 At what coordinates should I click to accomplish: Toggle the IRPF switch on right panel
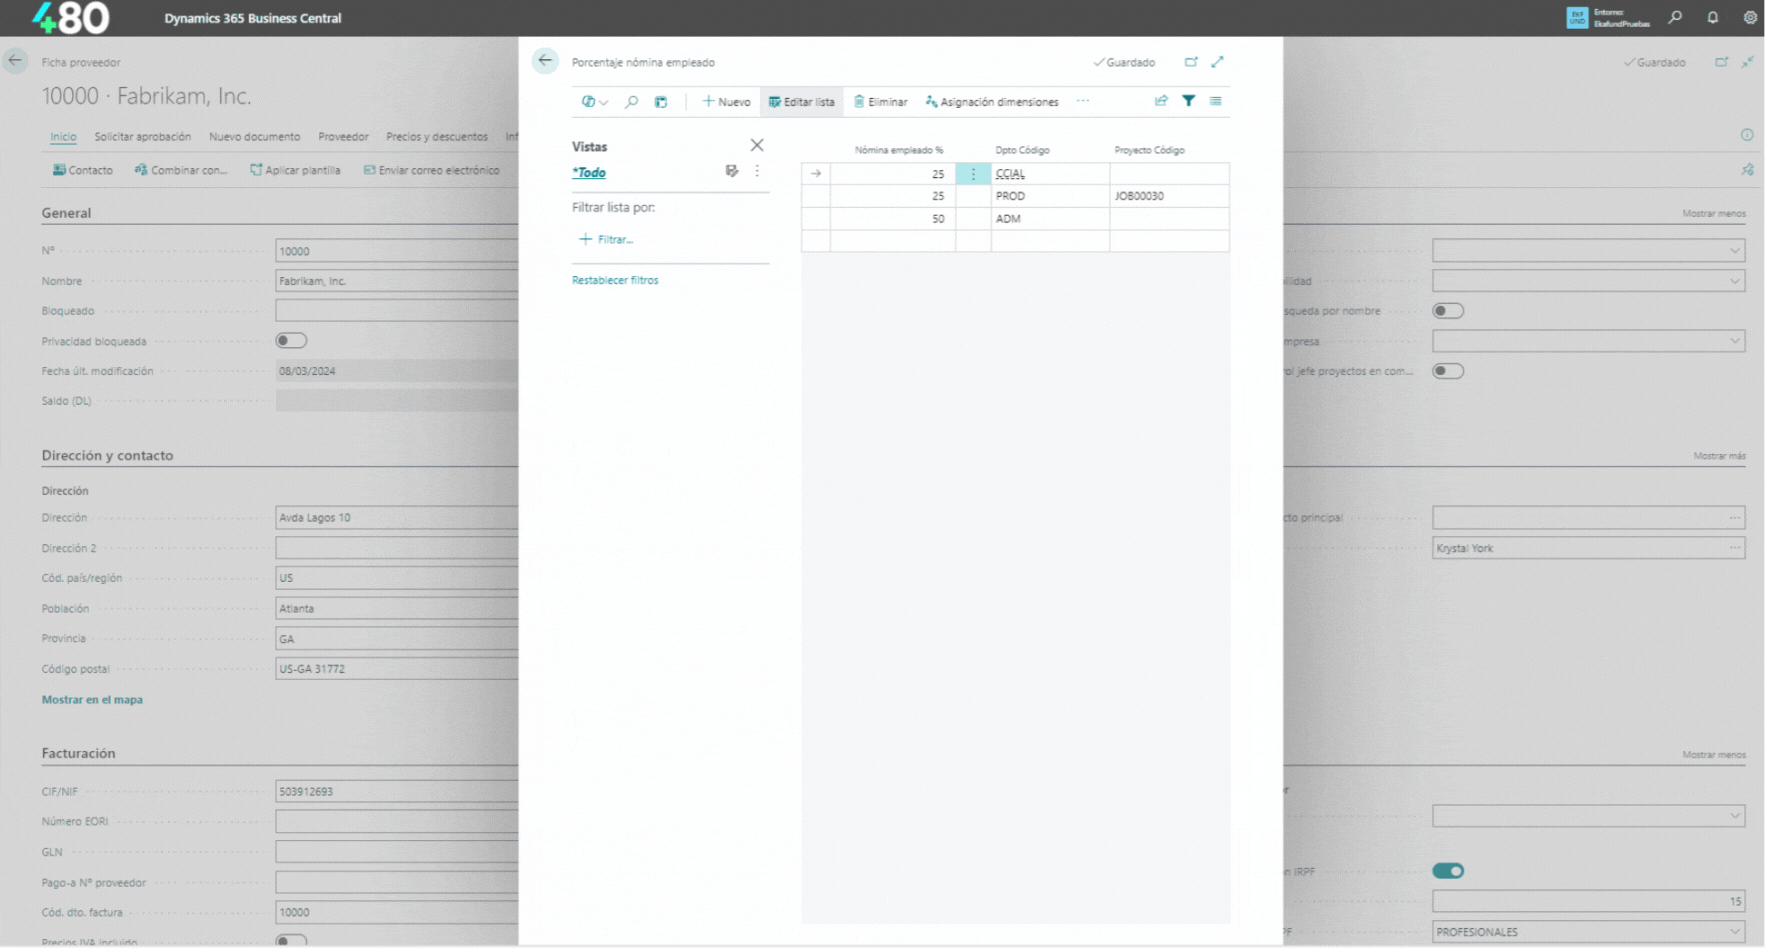point(1447,871)
